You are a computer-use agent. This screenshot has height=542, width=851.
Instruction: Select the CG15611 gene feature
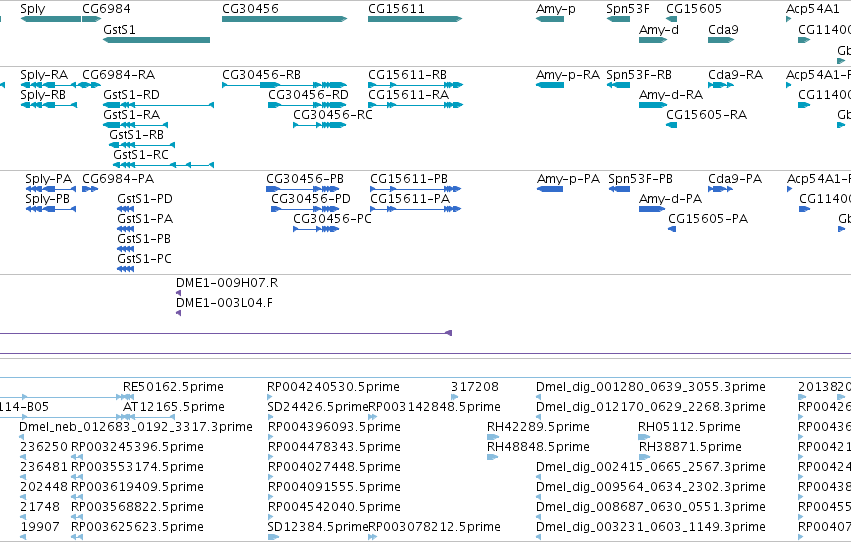coord(415,19)
